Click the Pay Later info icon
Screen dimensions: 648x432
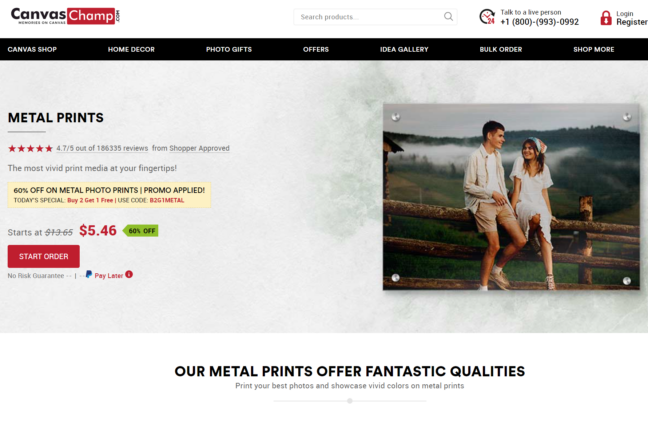(x=129, y=274)
